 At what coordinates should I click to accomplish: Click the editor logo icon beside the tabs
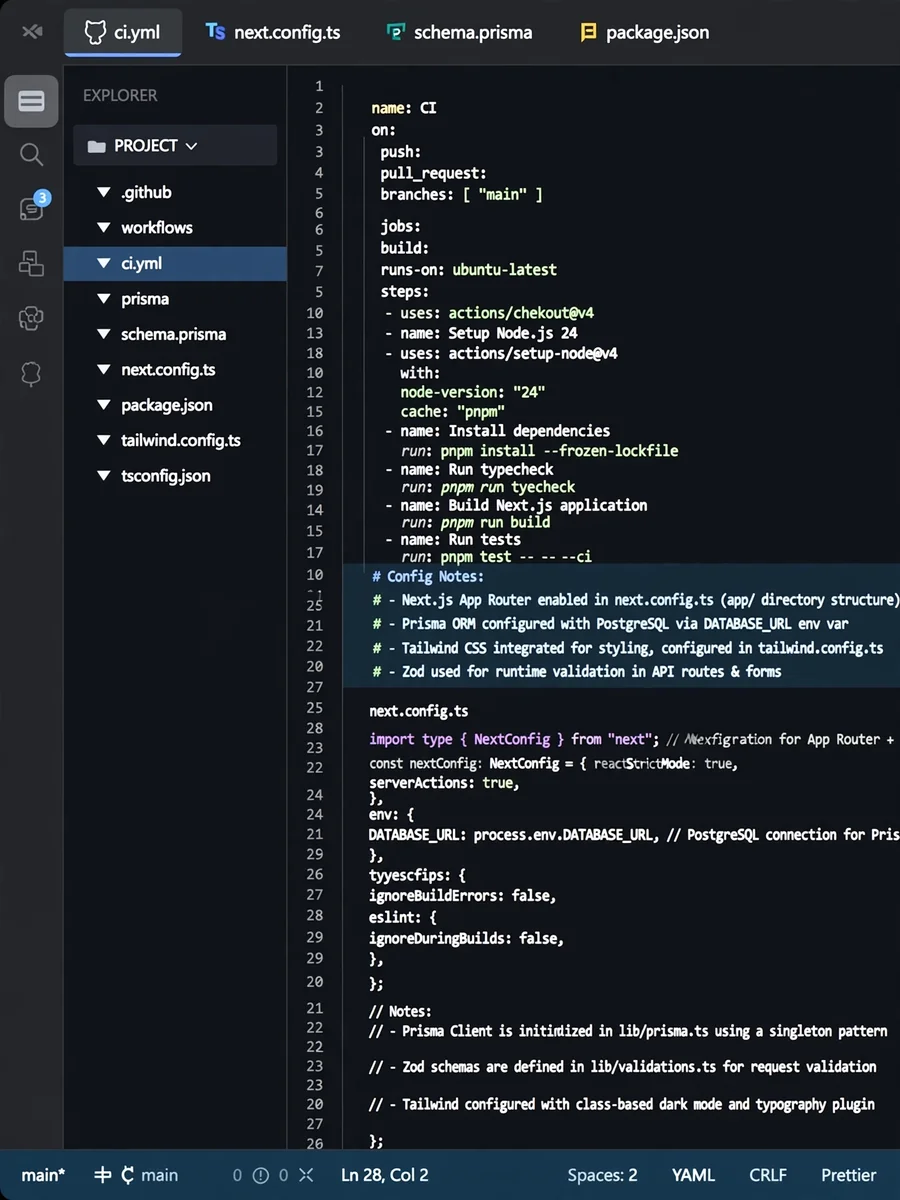31,31
